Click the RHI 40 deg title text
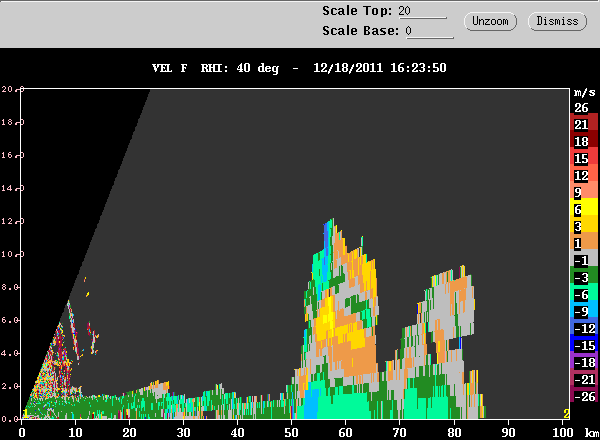The image size is (600, 440). pos(240,68)
